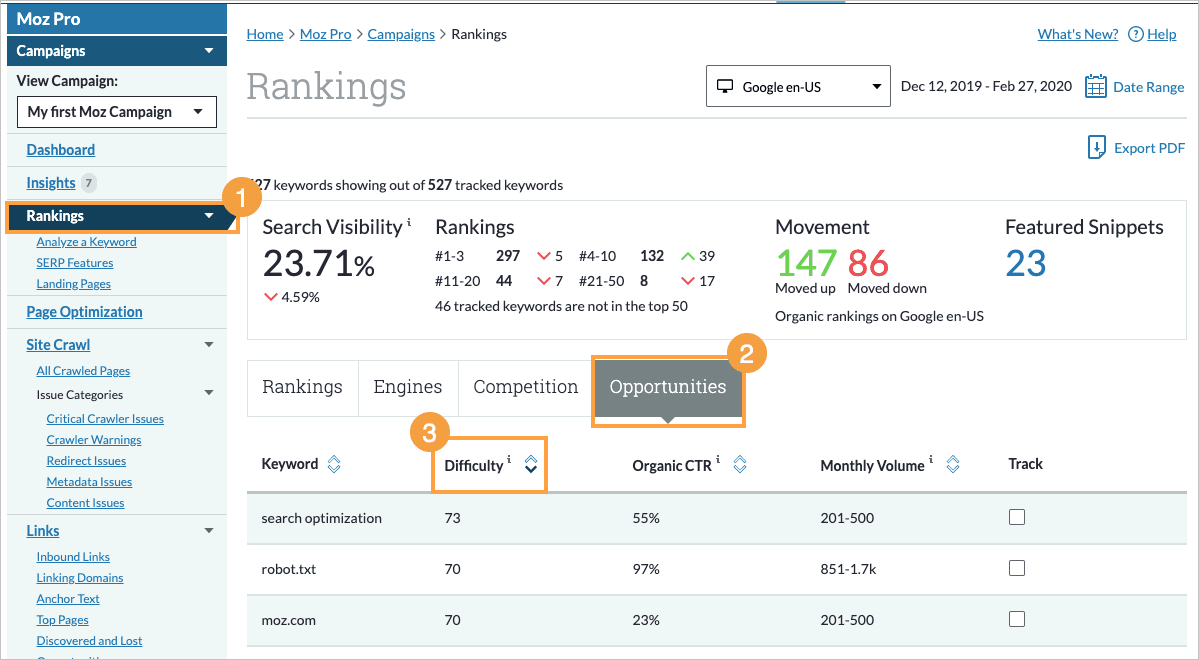The width and height of the screenshot is (1199, 660).
Task: Open Critical Crawler Issues link
Action: point(105,419)
